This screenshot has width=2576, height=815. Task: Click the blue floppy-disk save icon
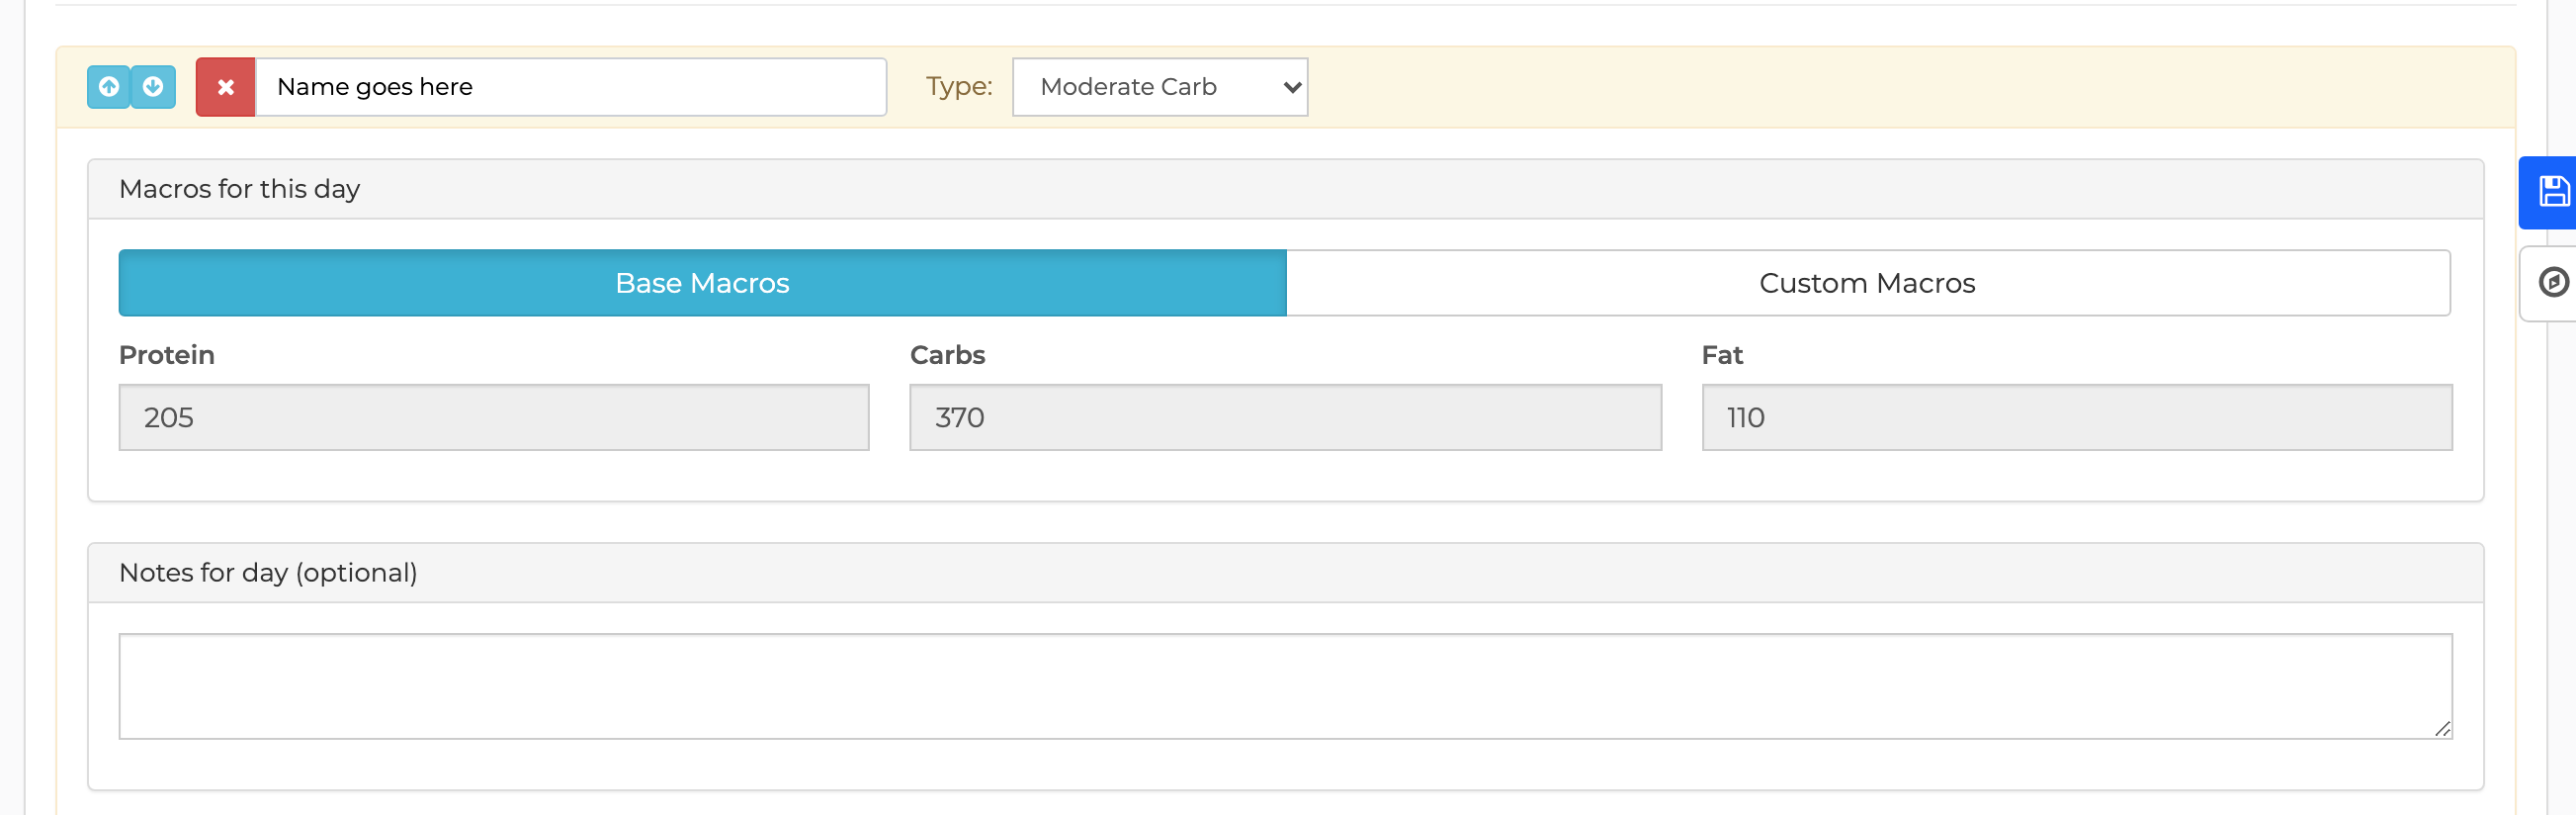(x=2552, y=192)
